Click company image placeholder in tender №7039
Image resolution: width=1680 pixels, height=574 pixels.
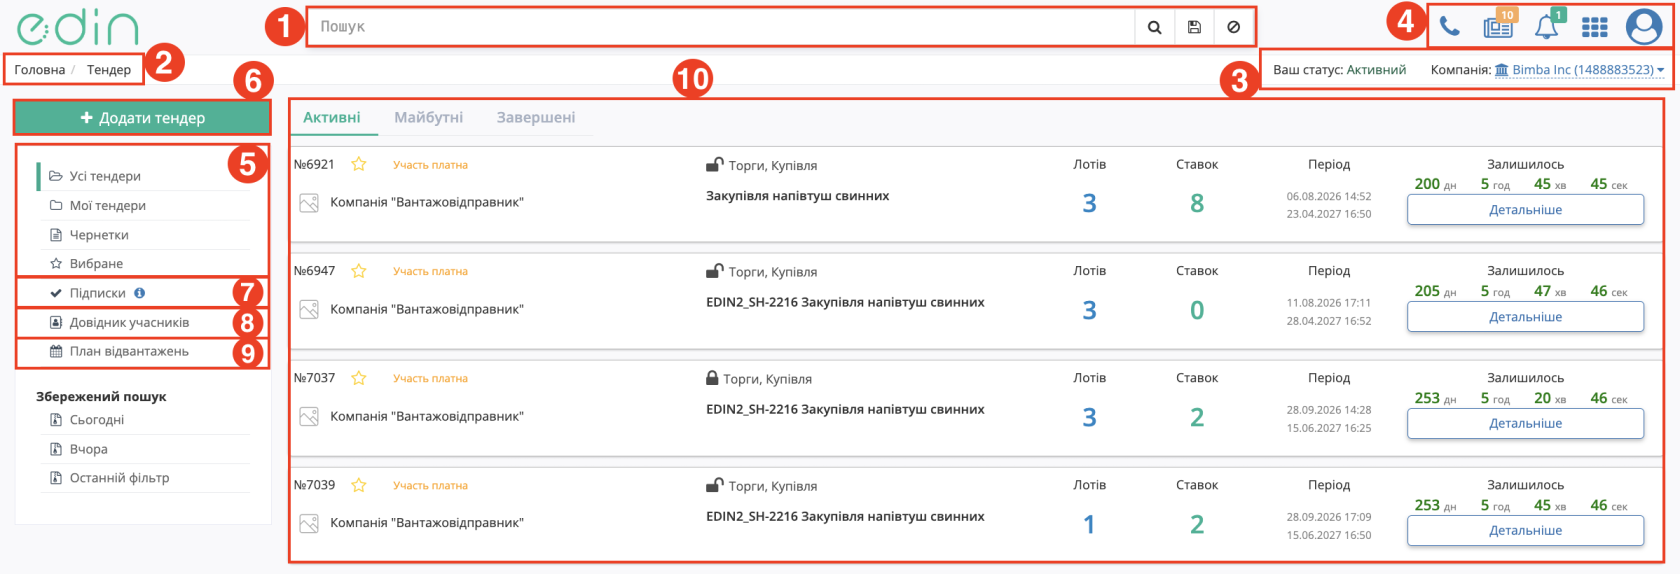coord(309,523)
